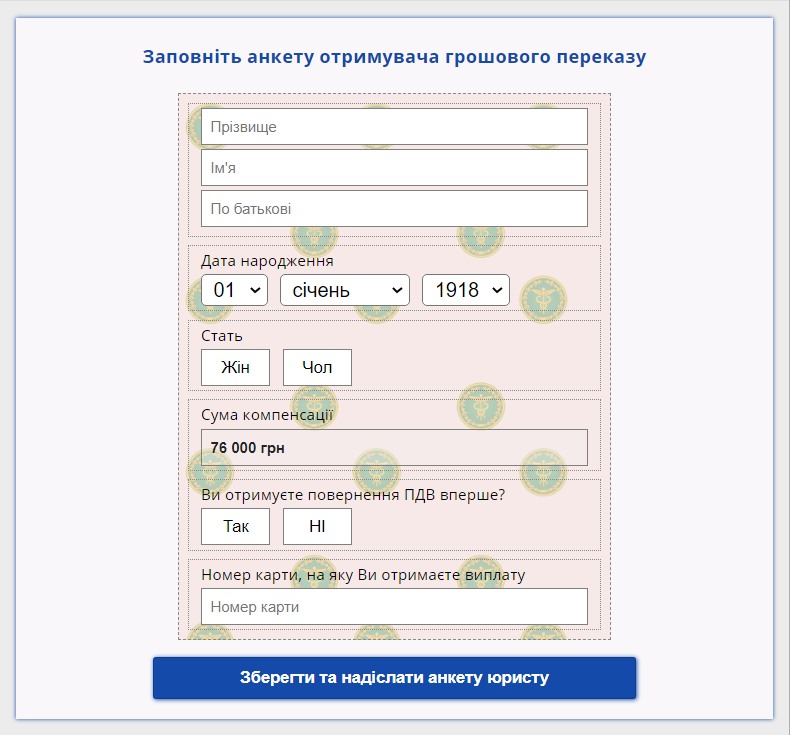This screenshot has height=735, width=790.
Task: Click the Прізвище surname input field
Action: click(x=394, y=126)
